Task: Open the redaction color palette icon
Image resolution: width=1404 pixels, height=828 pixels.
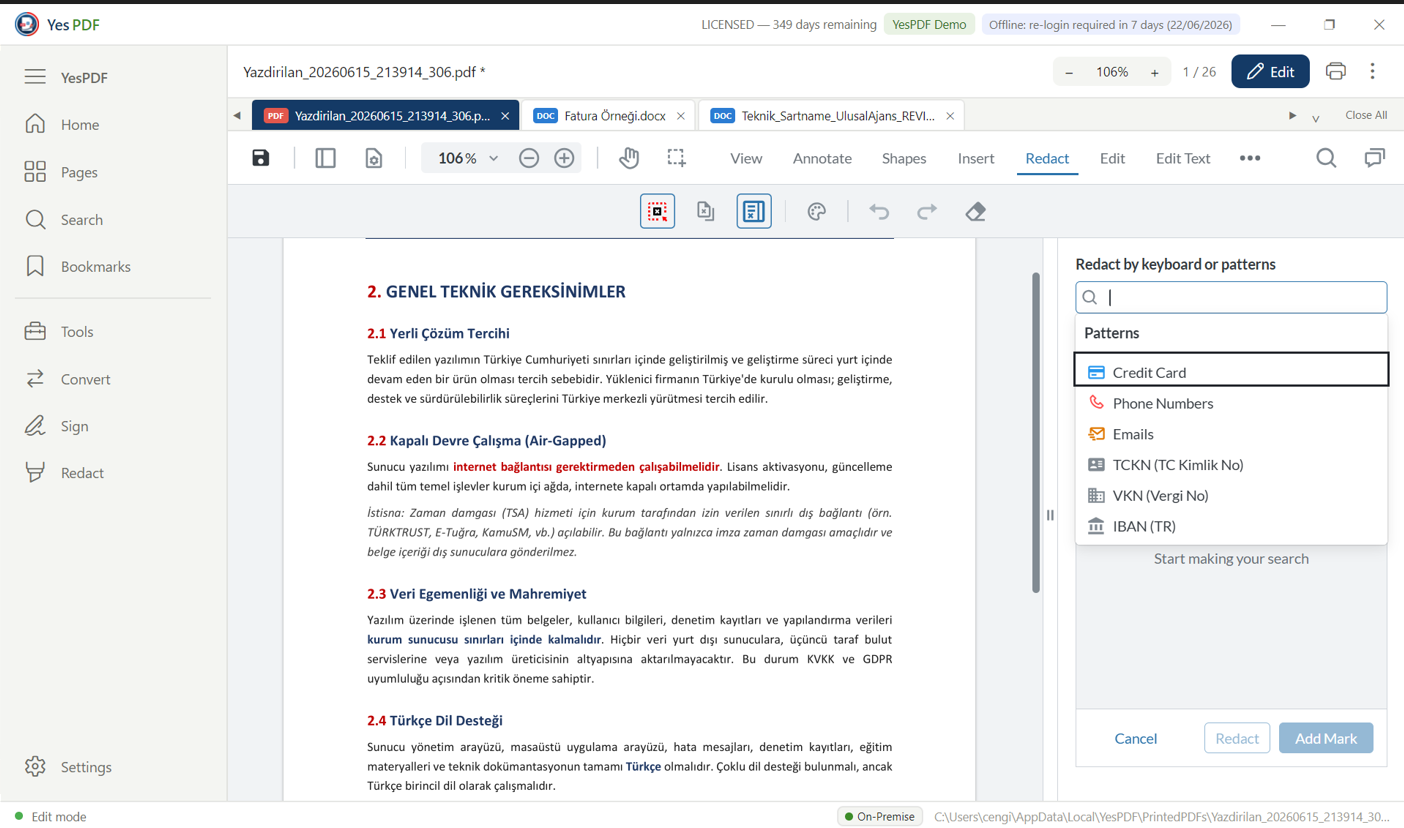Action: point(816,211)
